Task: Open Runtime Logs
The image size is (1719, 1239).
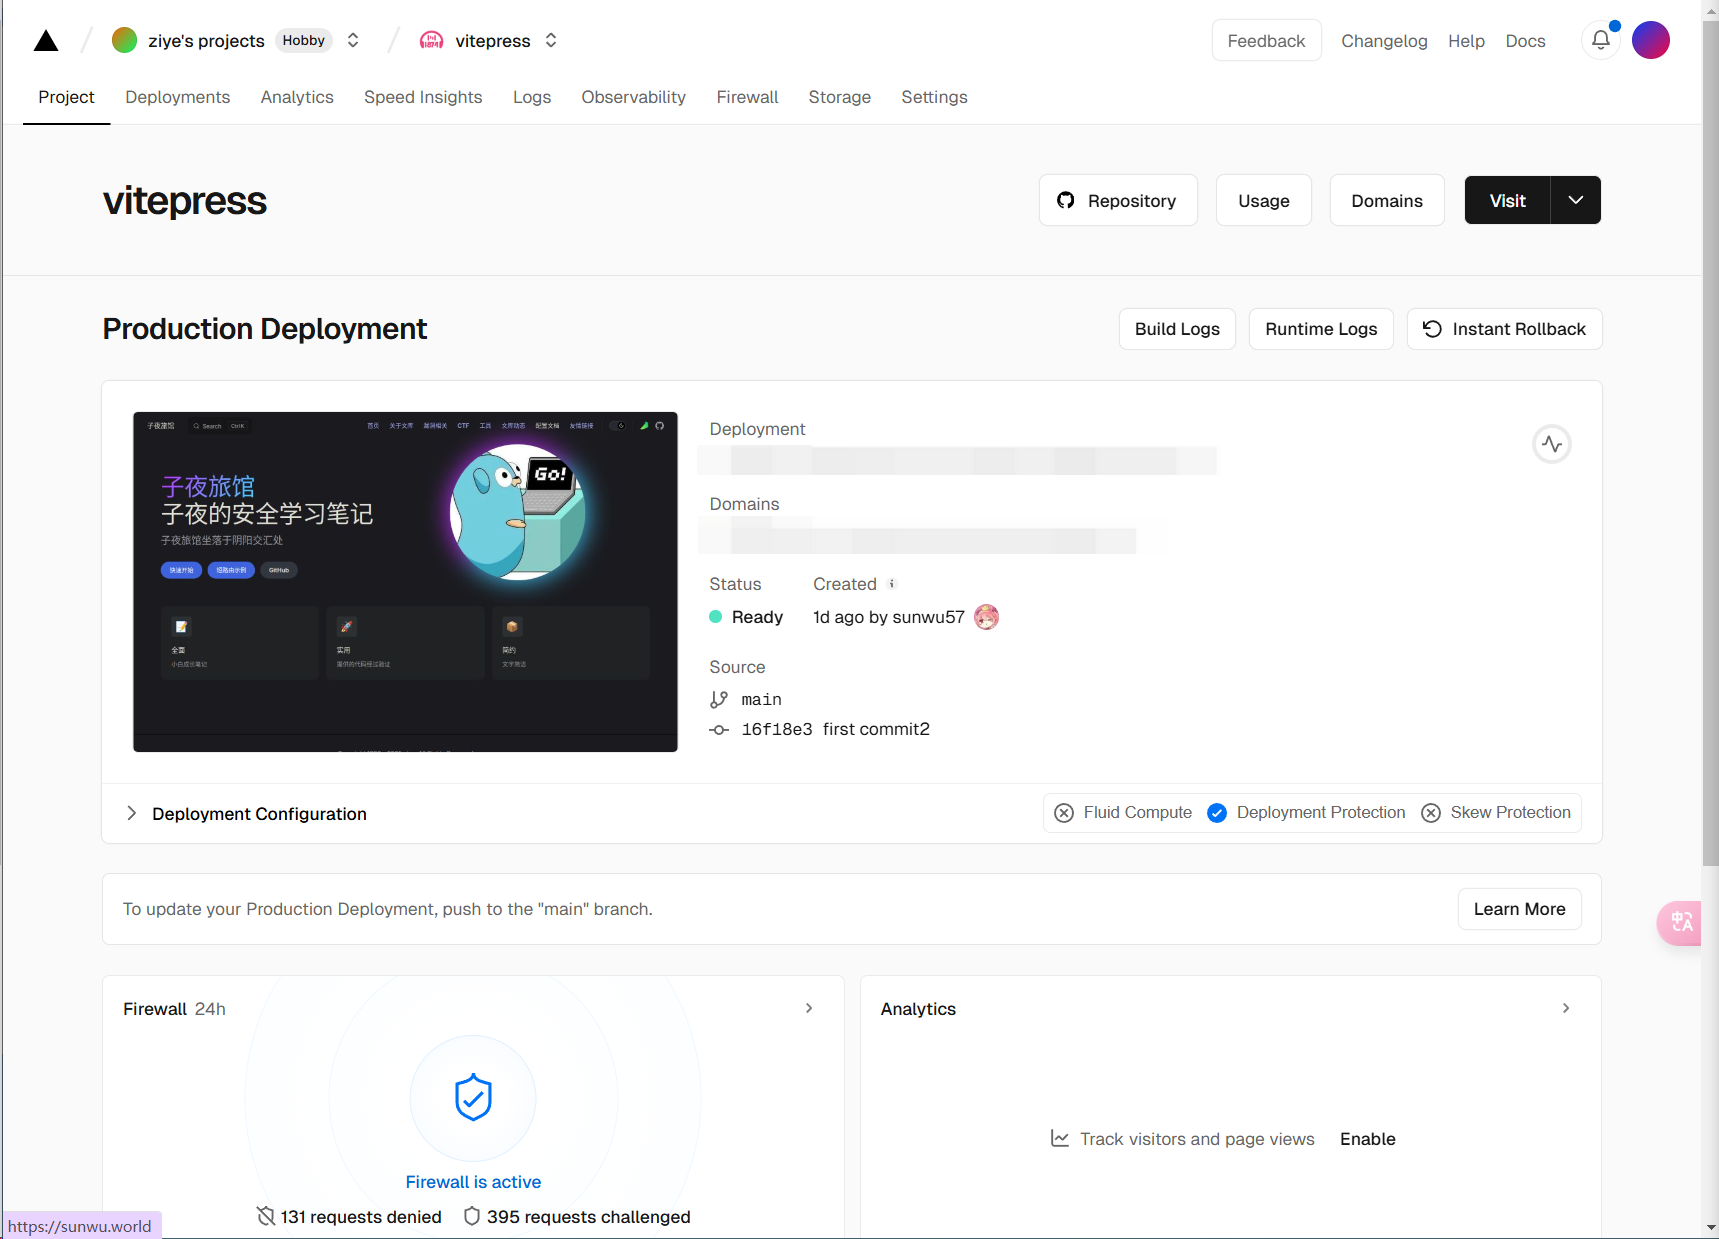Action: pos(1321,329)
